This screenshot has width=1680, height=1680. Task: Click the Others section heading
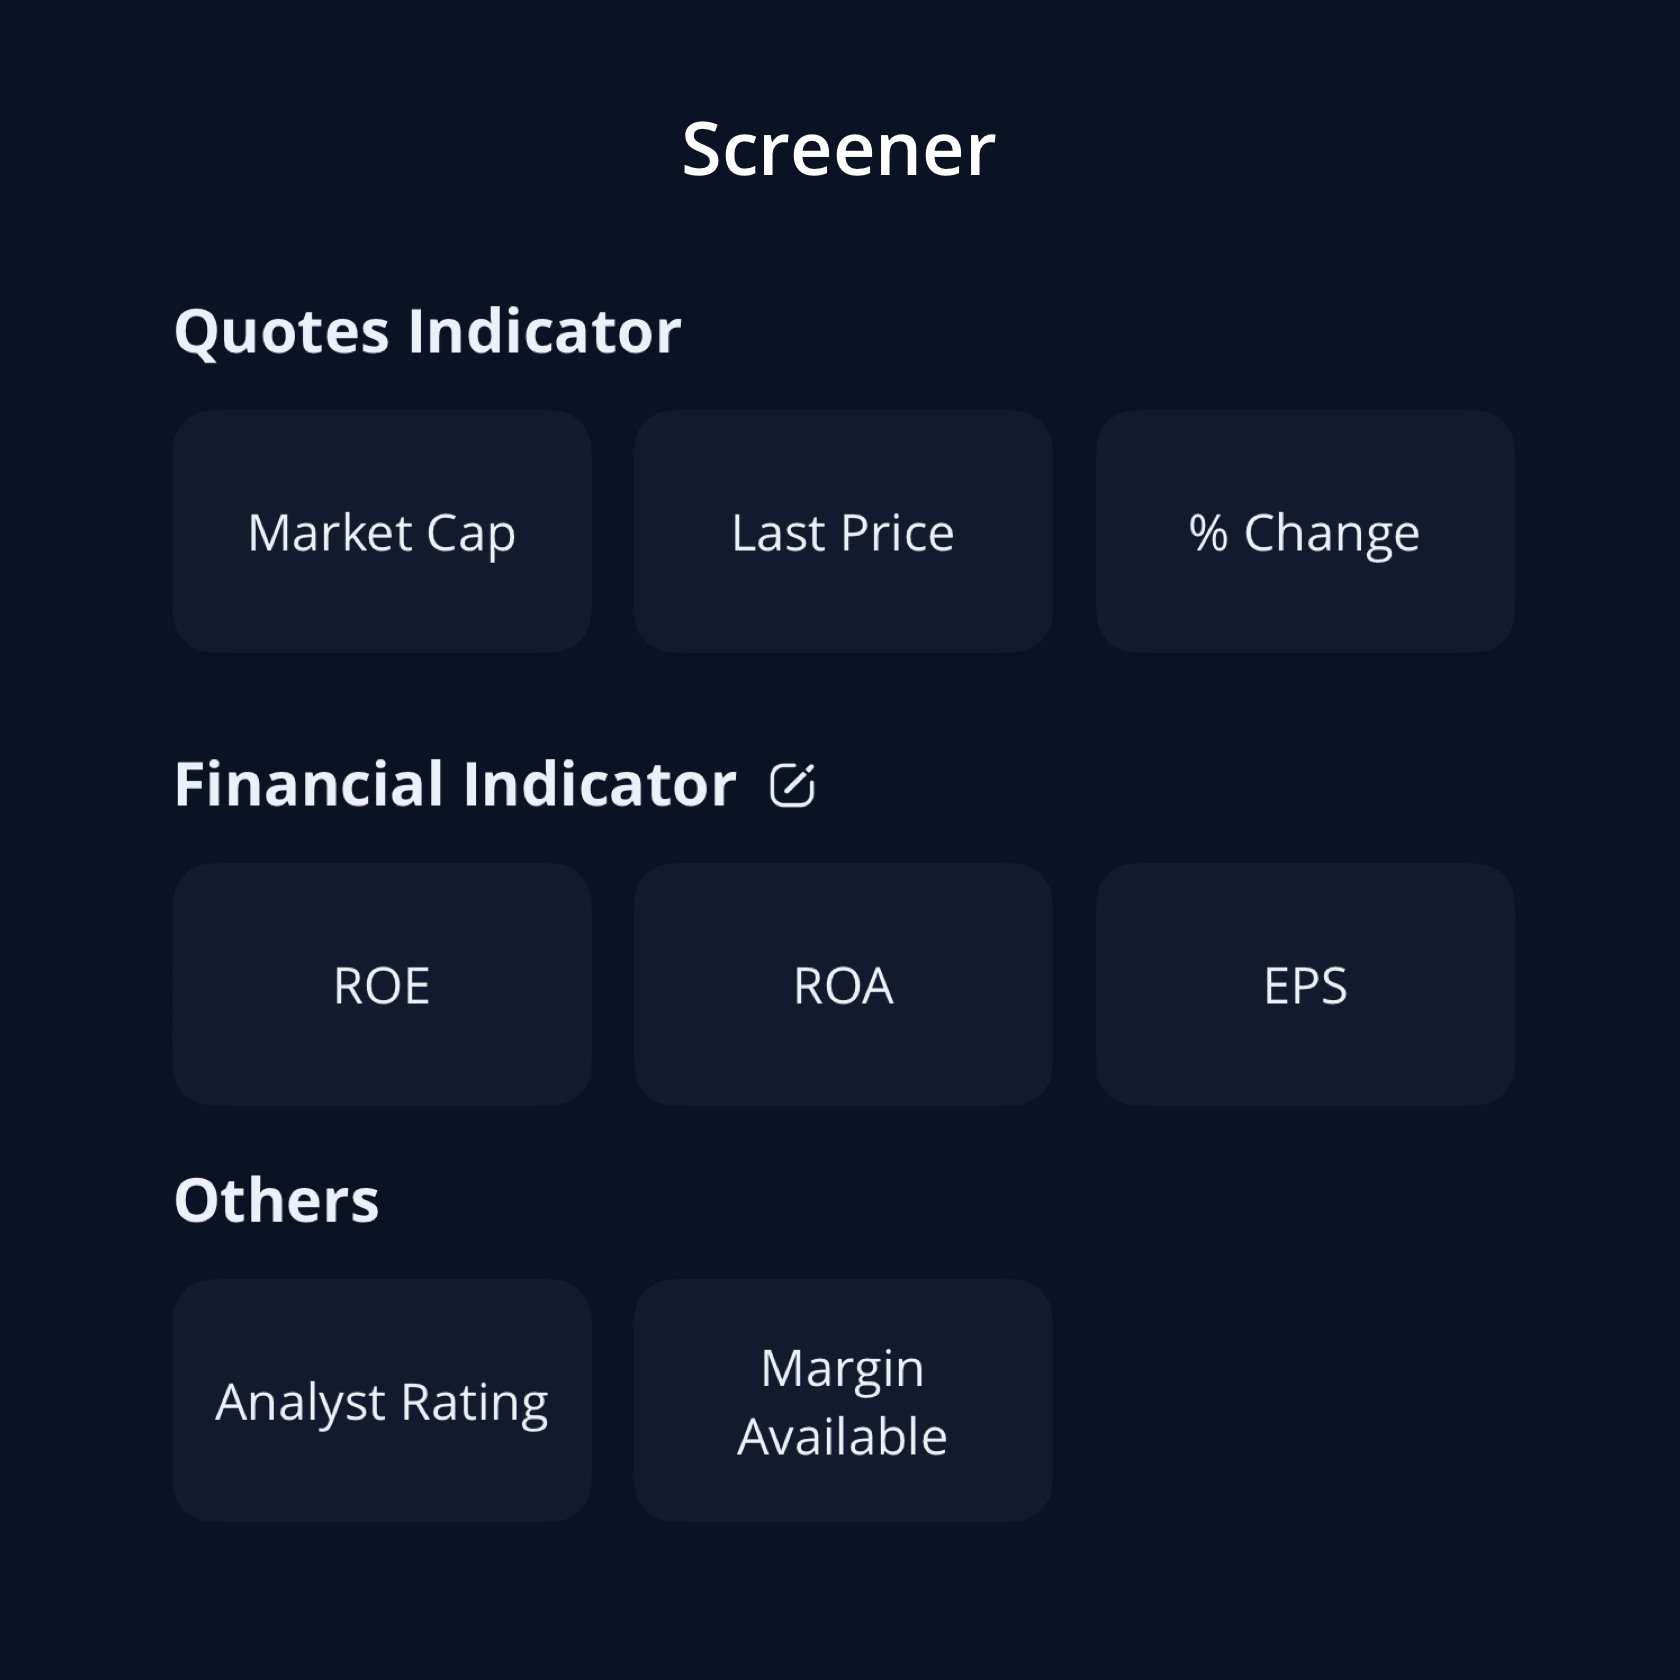(277, 1200)
